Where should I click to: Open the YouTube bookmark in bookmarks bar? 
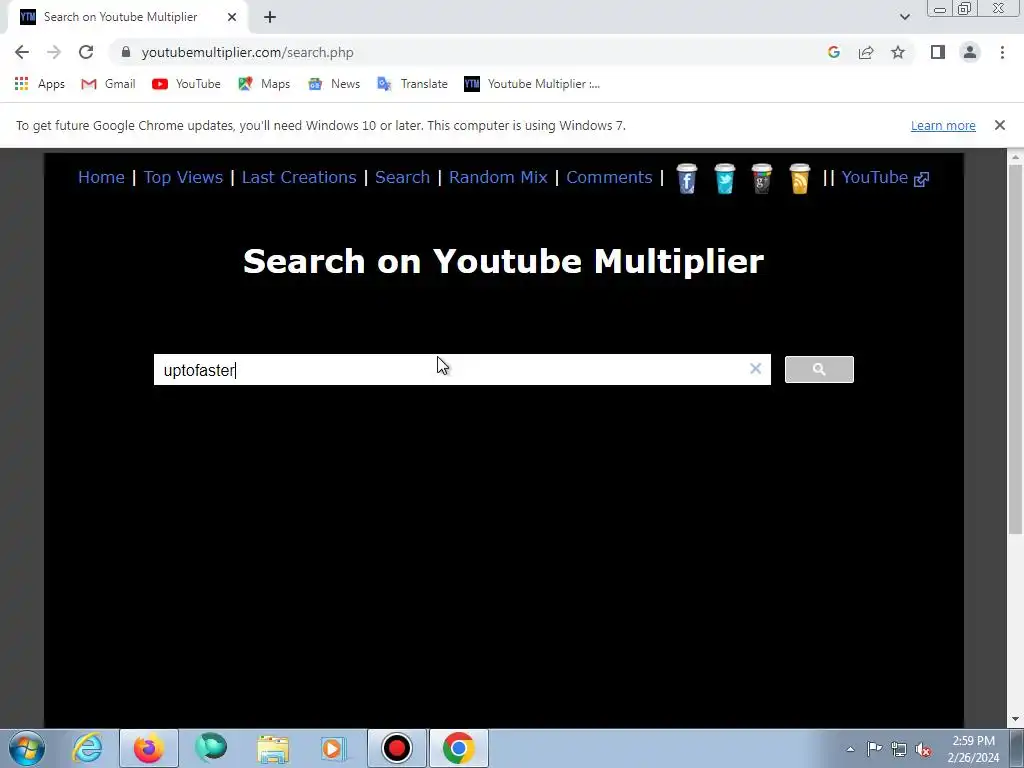(186, 84)
